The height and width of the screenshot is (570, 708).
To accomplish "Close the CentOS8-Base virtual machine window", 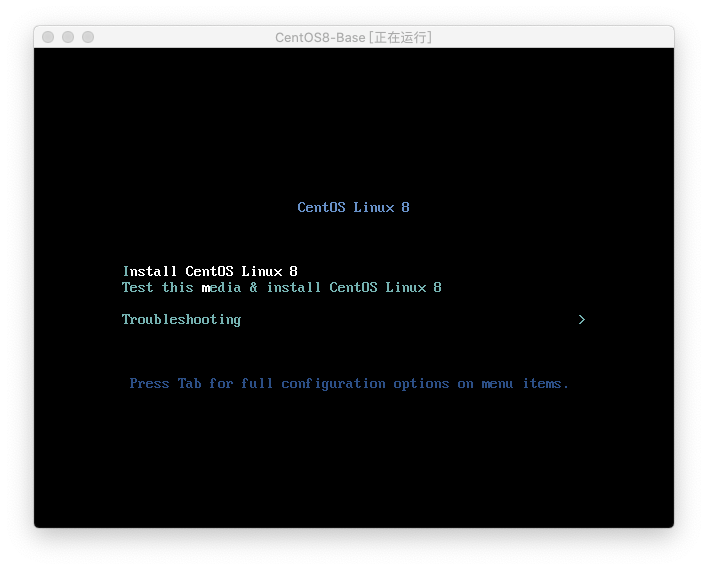I will point(48,37).
